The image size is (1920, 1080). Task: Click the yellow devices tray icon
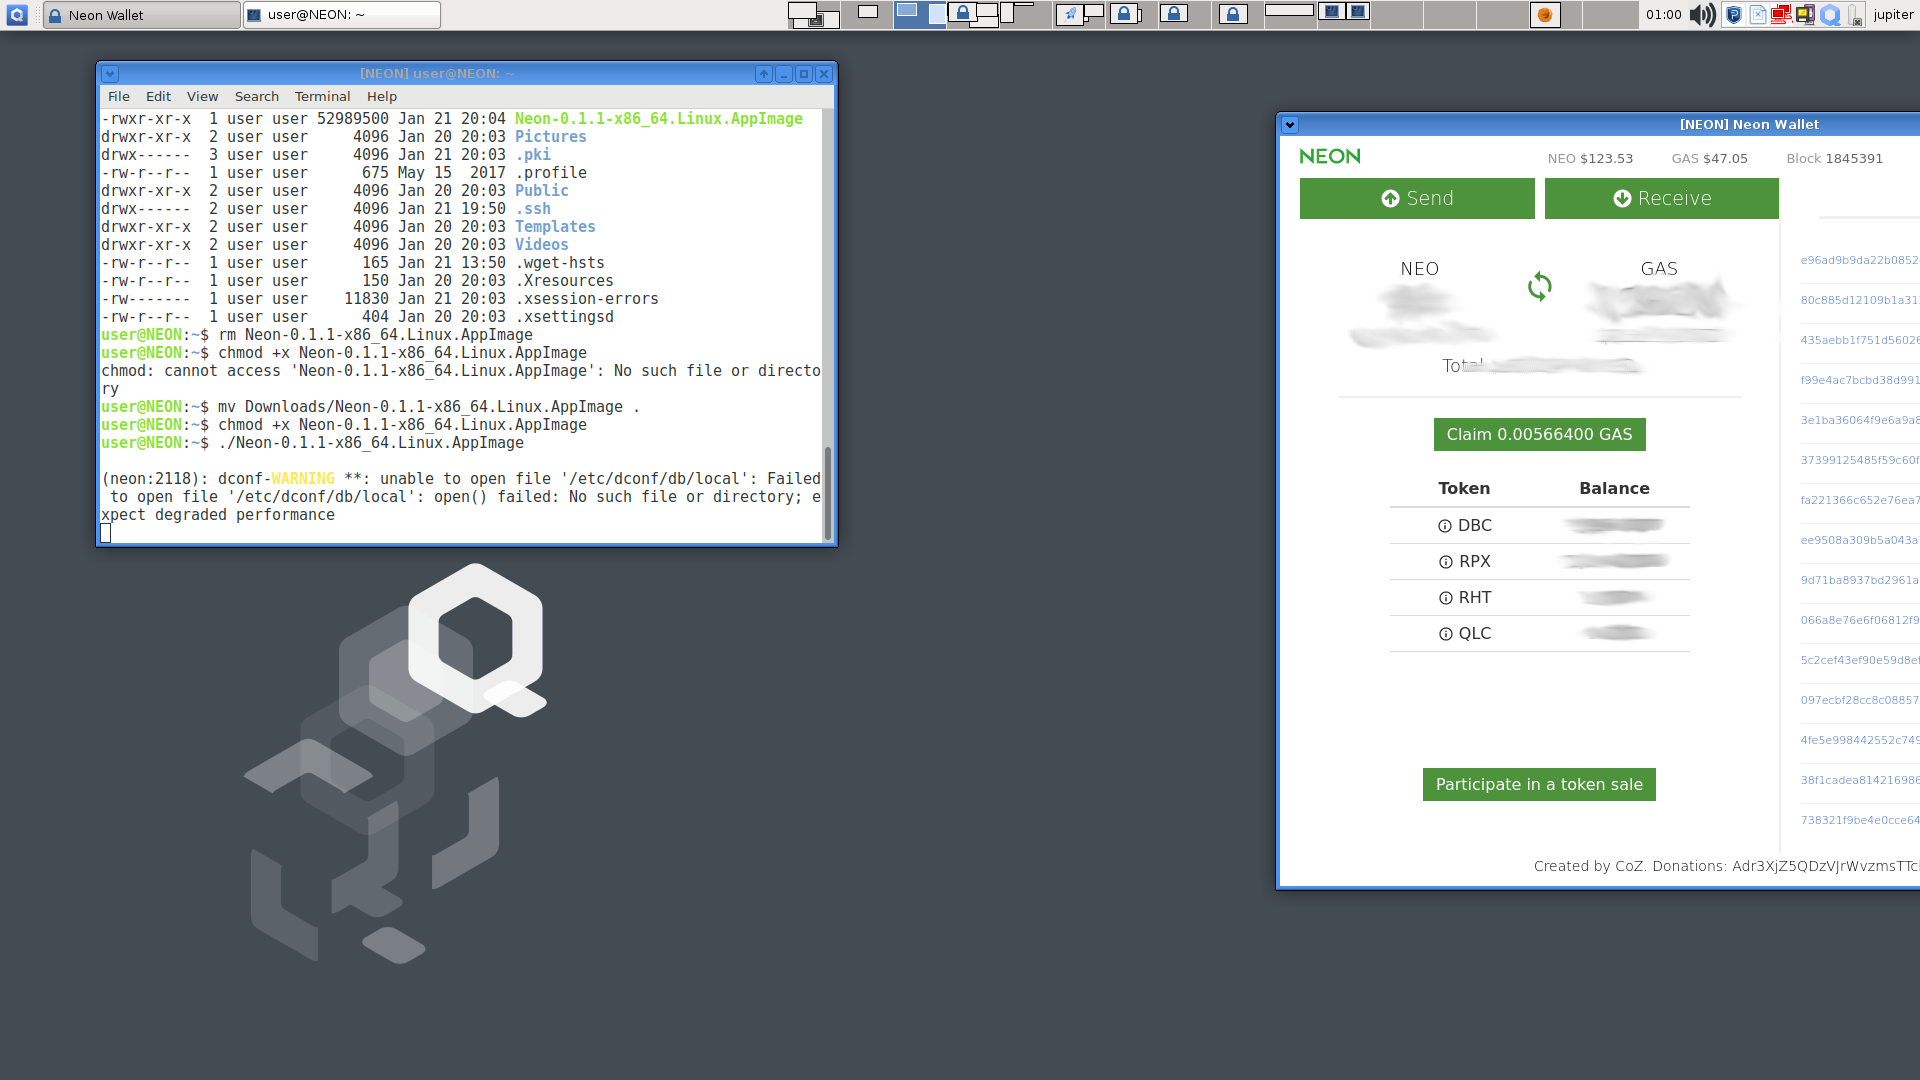(1805, 15)
